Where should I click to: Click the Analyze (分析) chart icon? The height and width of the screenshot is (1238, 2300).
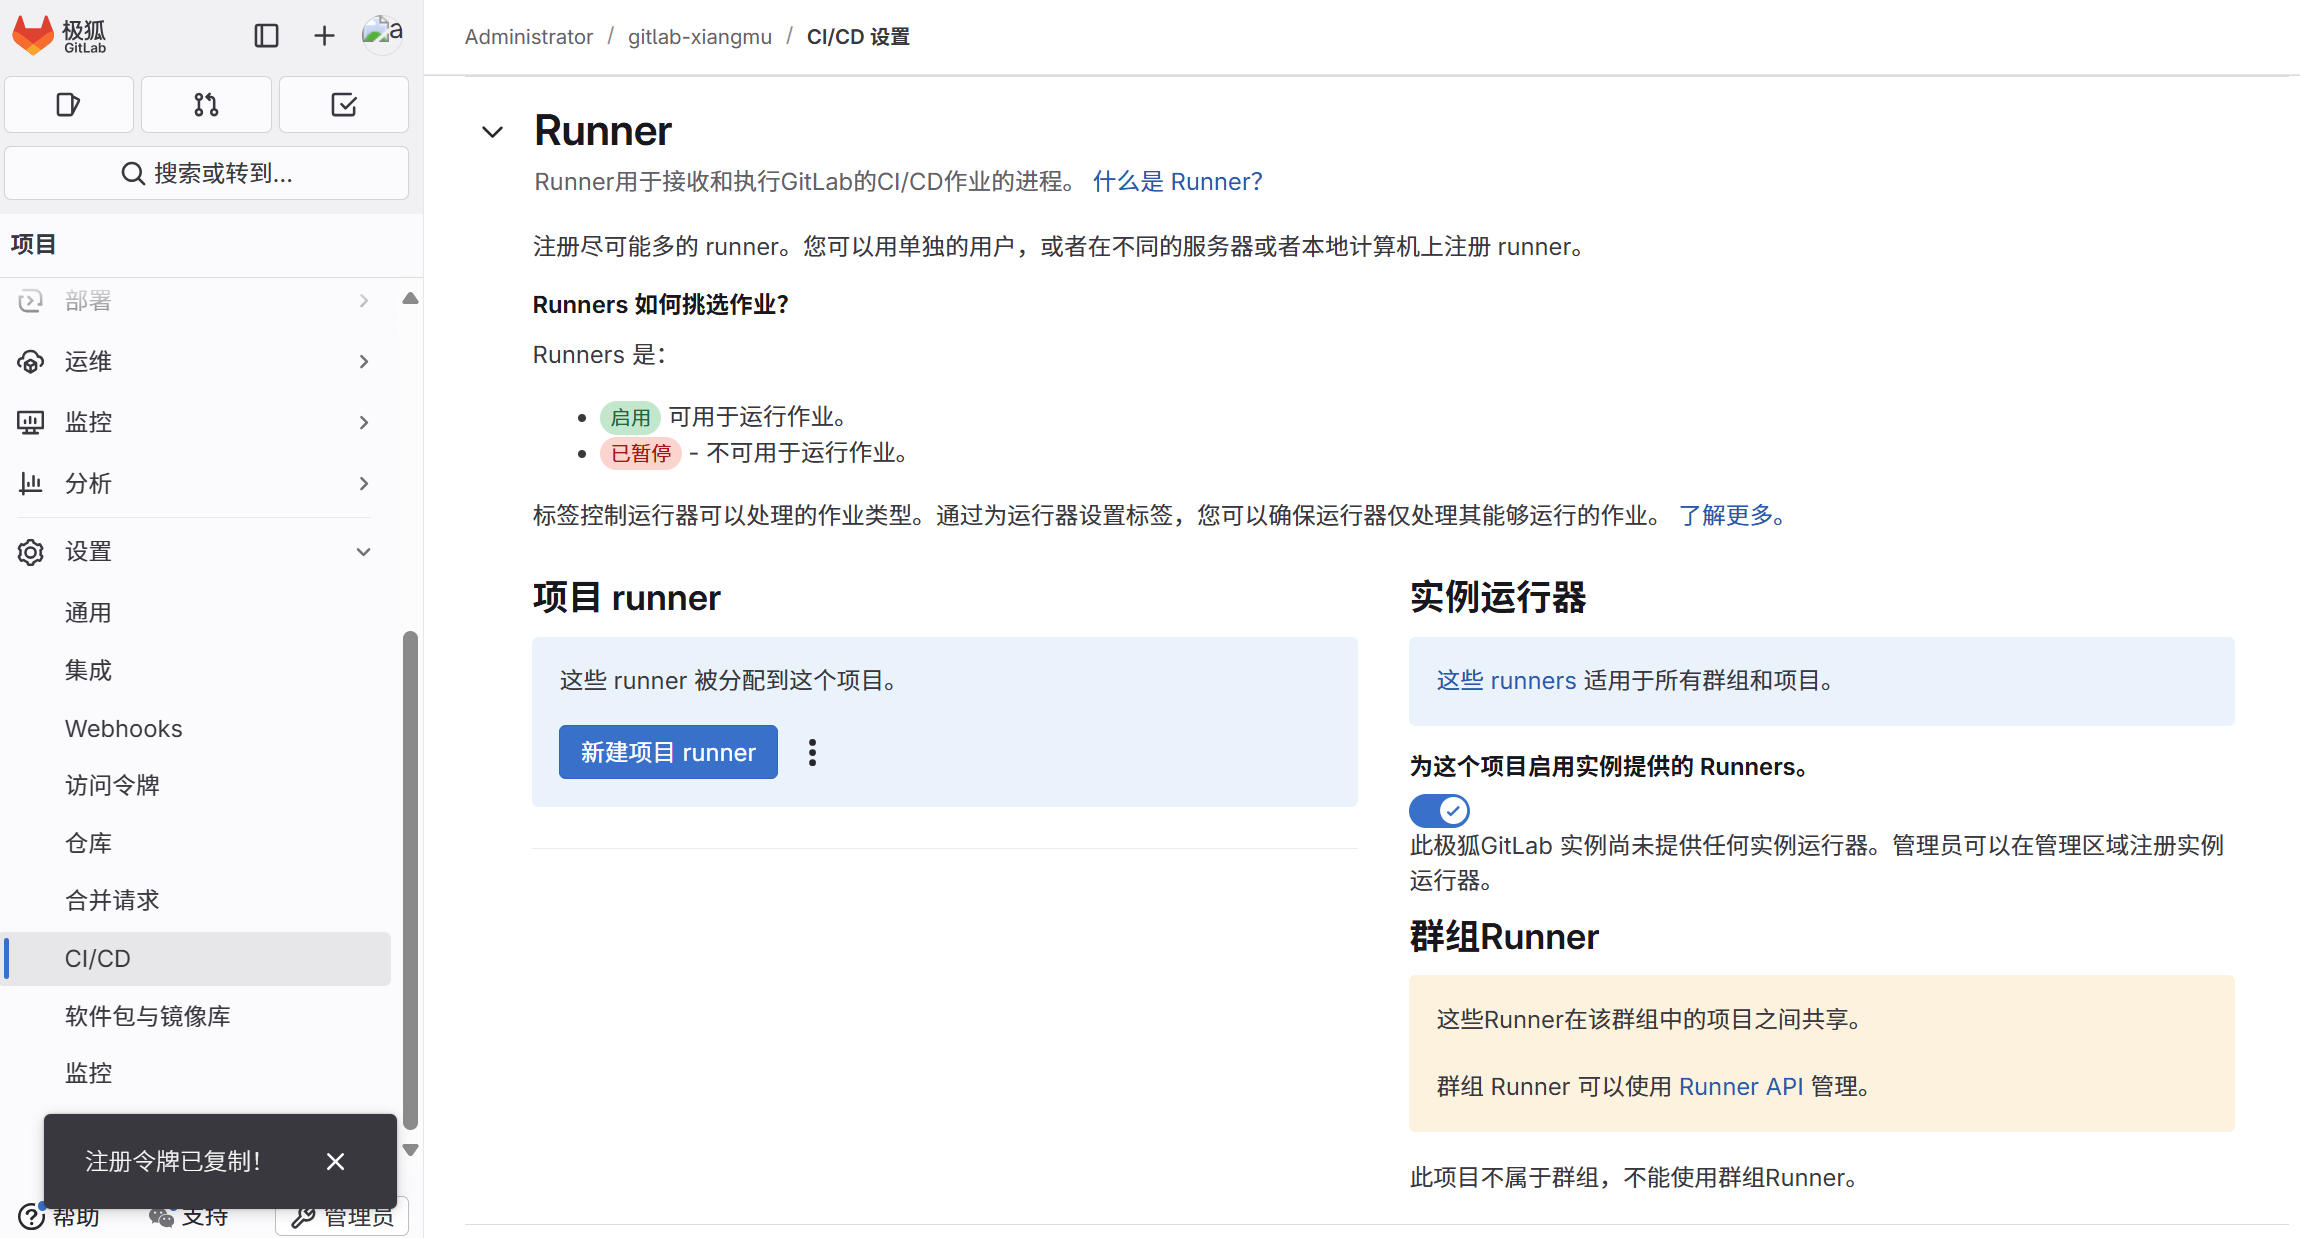click(x=31, y=484)
